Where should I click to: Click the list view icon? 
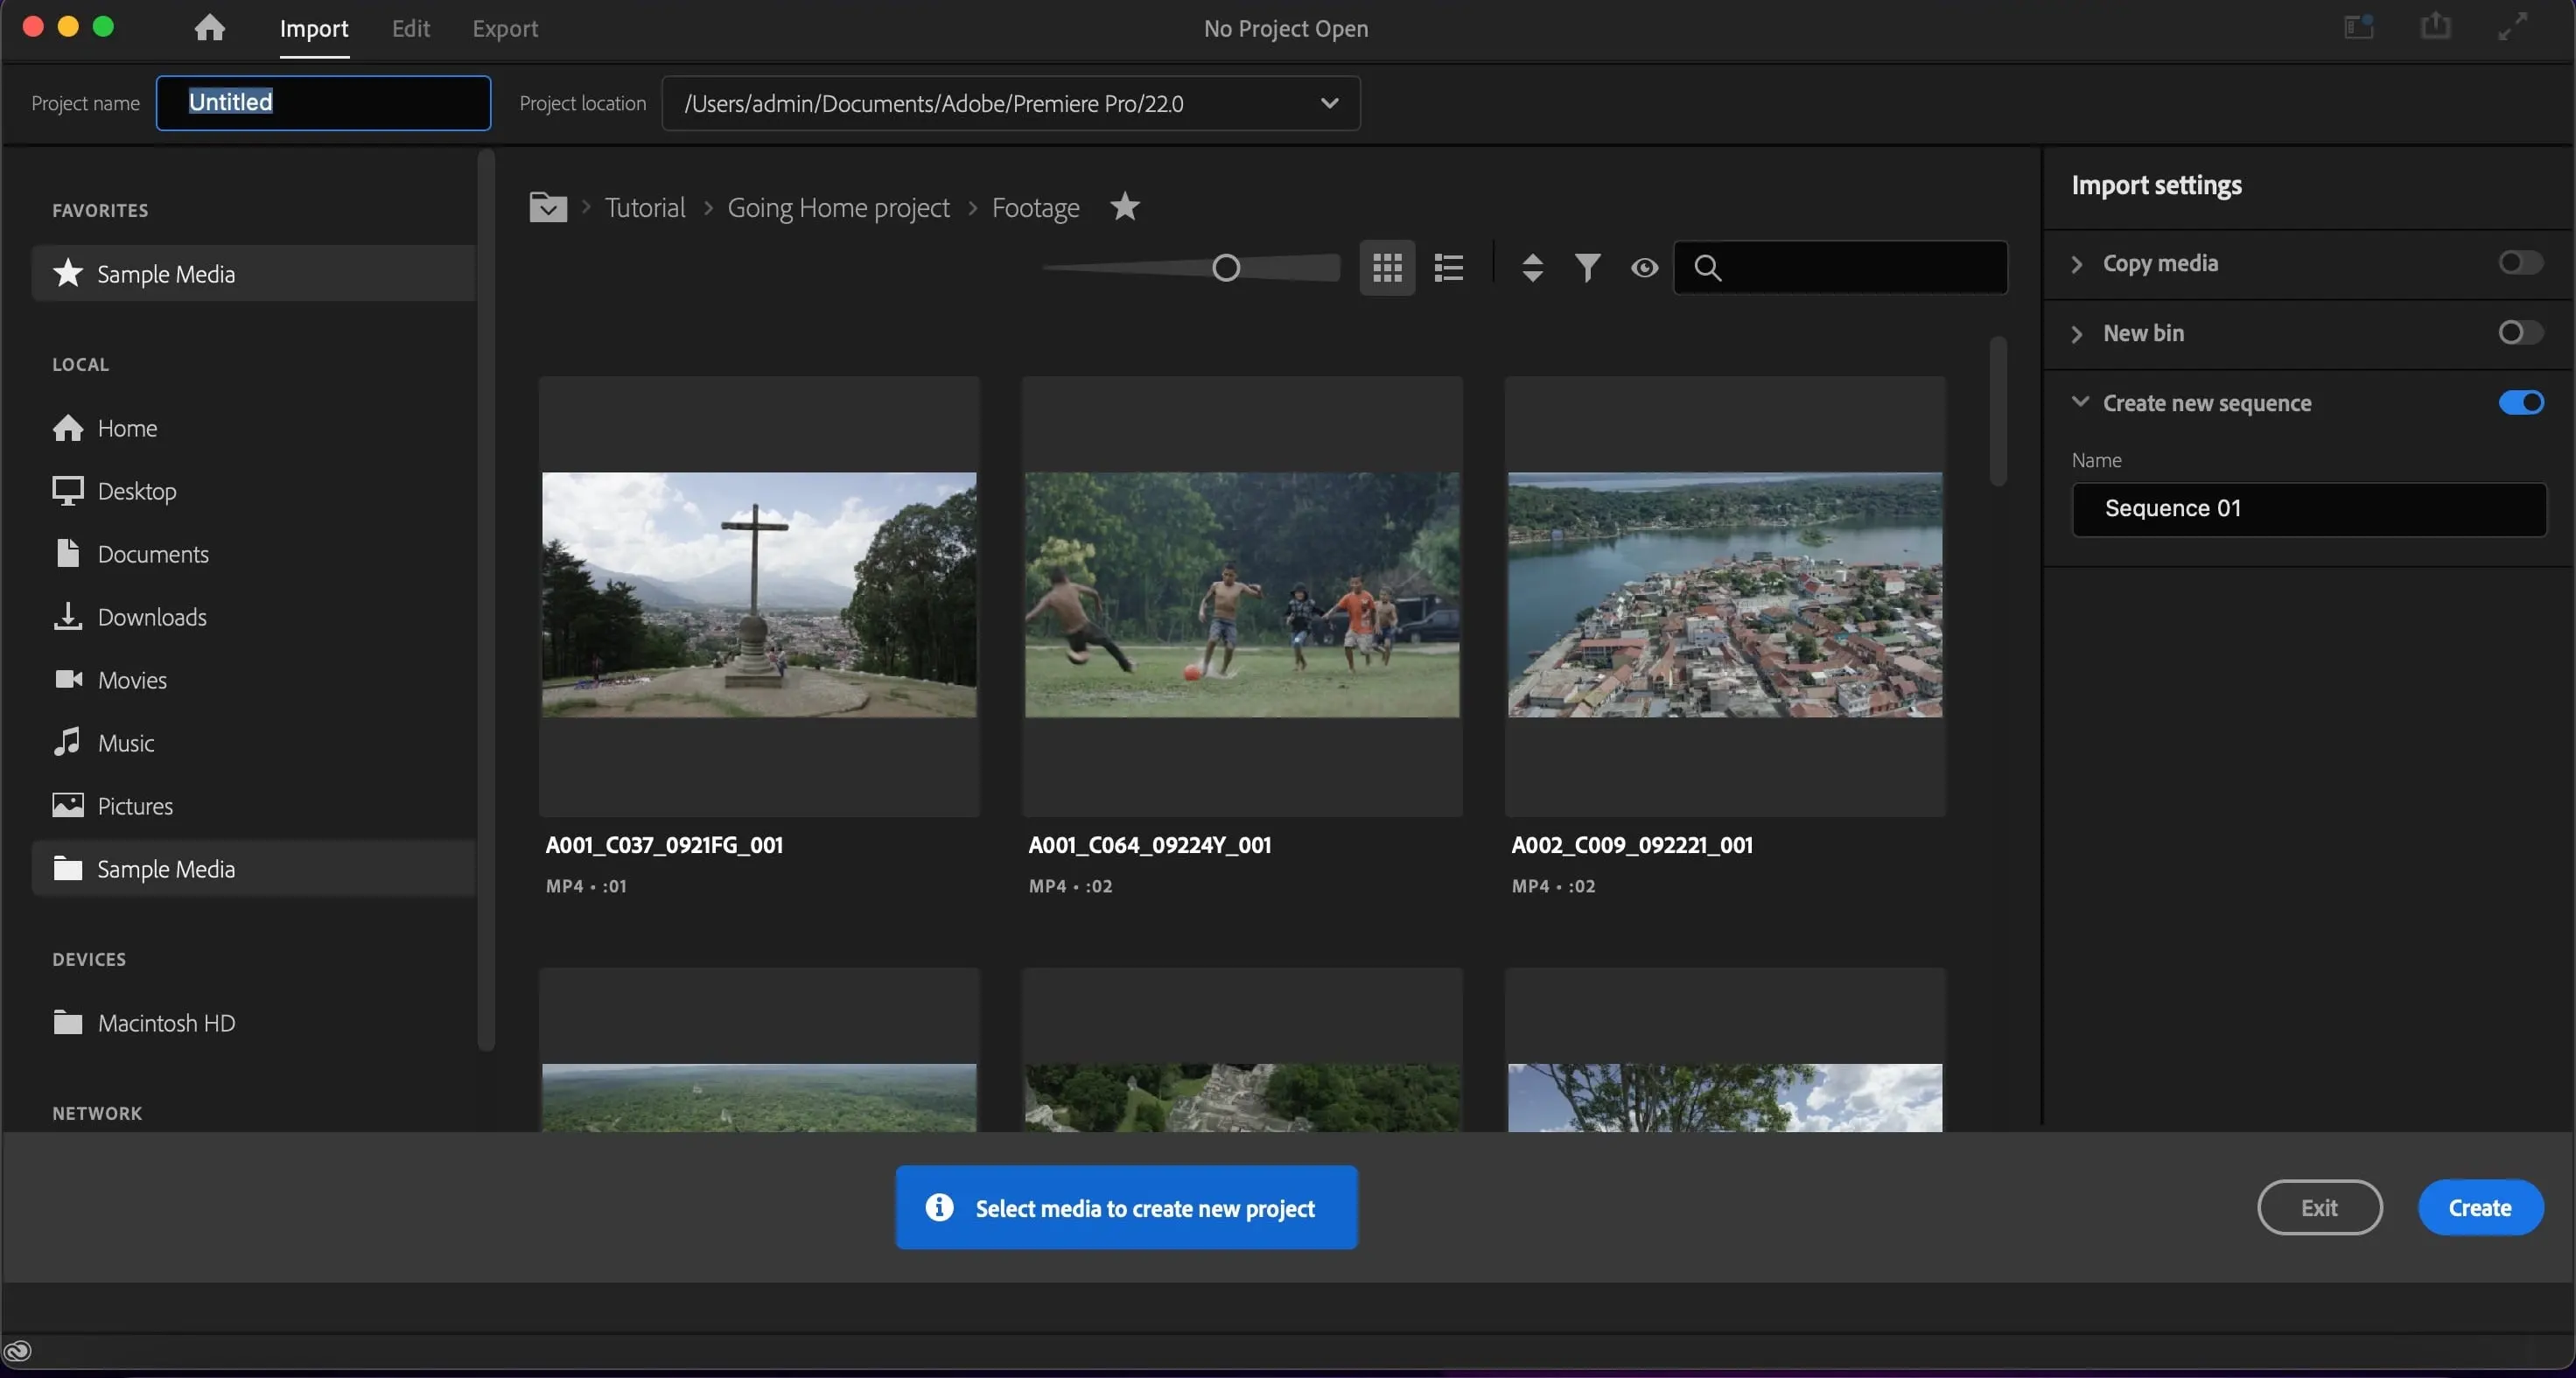pyautogui.click(x=1445, y=268)
